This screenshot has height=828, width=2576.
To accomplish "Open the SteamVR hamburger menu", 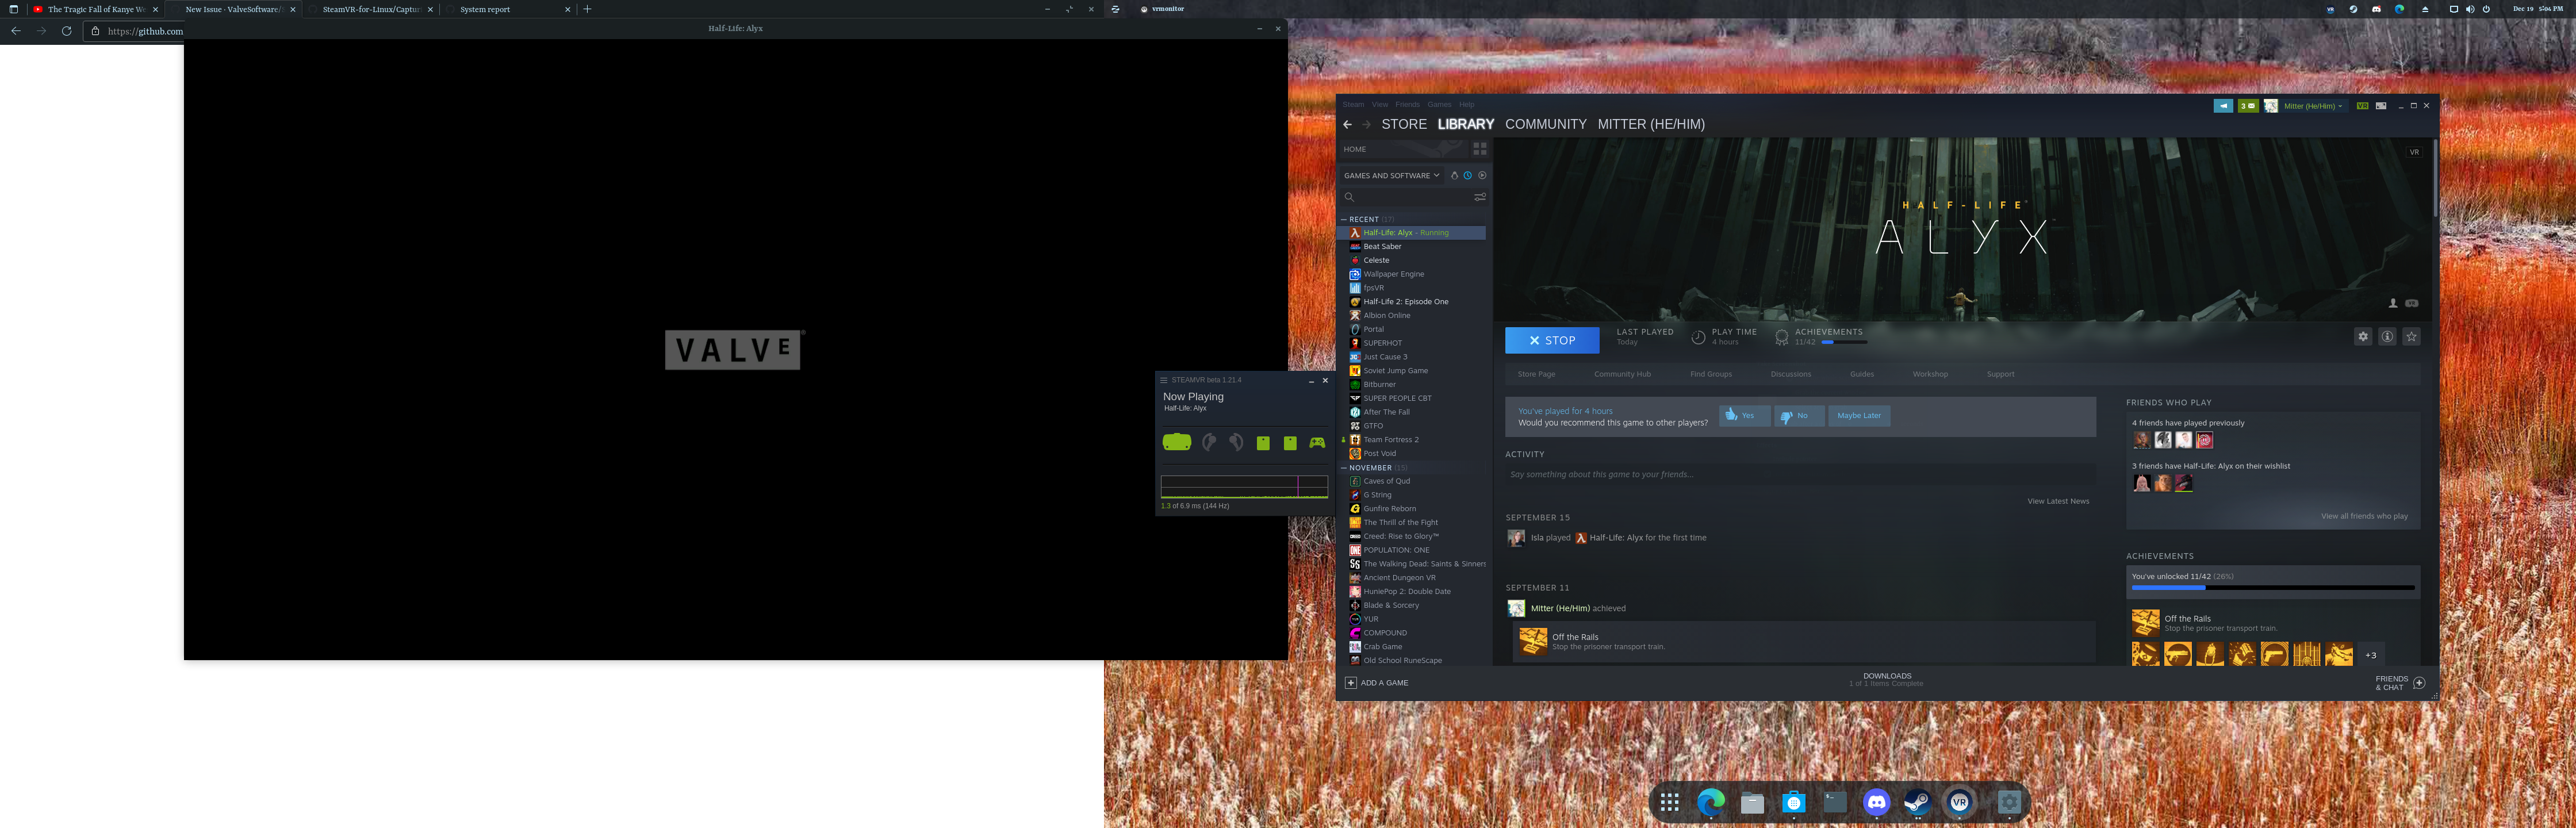I will click(1164, 380).
